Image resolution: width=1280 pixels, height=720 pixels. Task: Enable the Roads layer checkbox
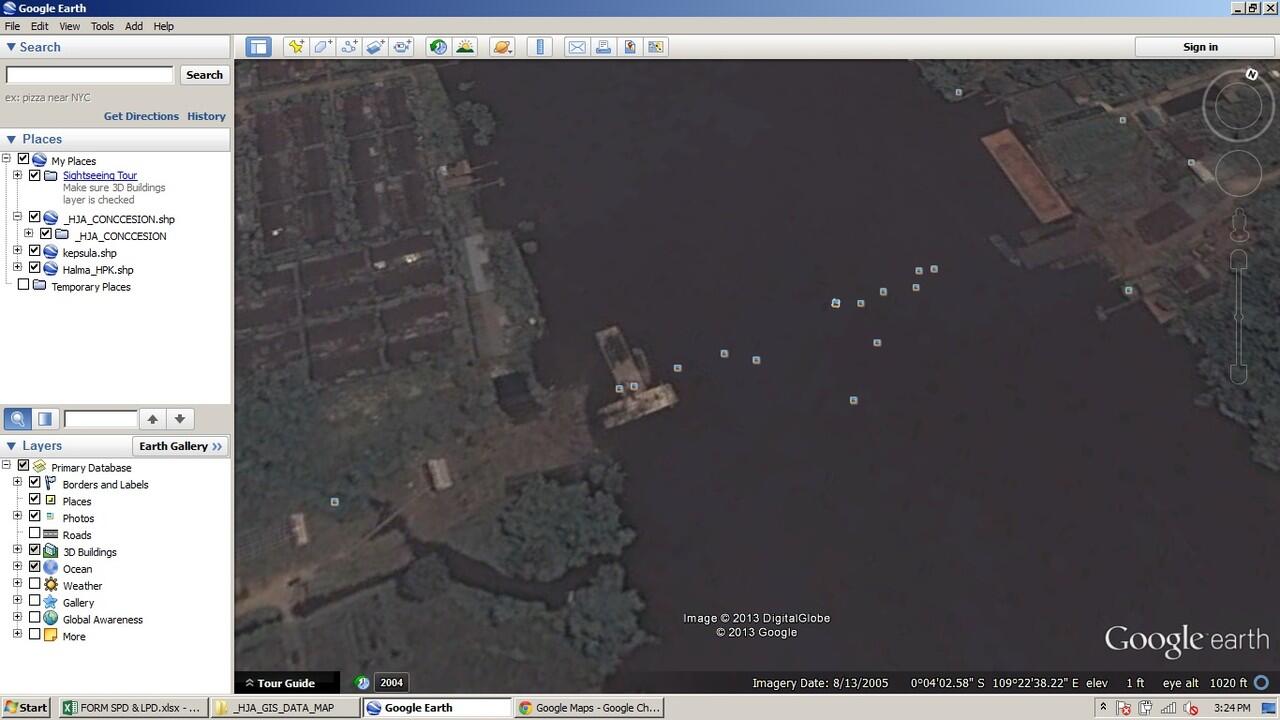tap(35, 534)
